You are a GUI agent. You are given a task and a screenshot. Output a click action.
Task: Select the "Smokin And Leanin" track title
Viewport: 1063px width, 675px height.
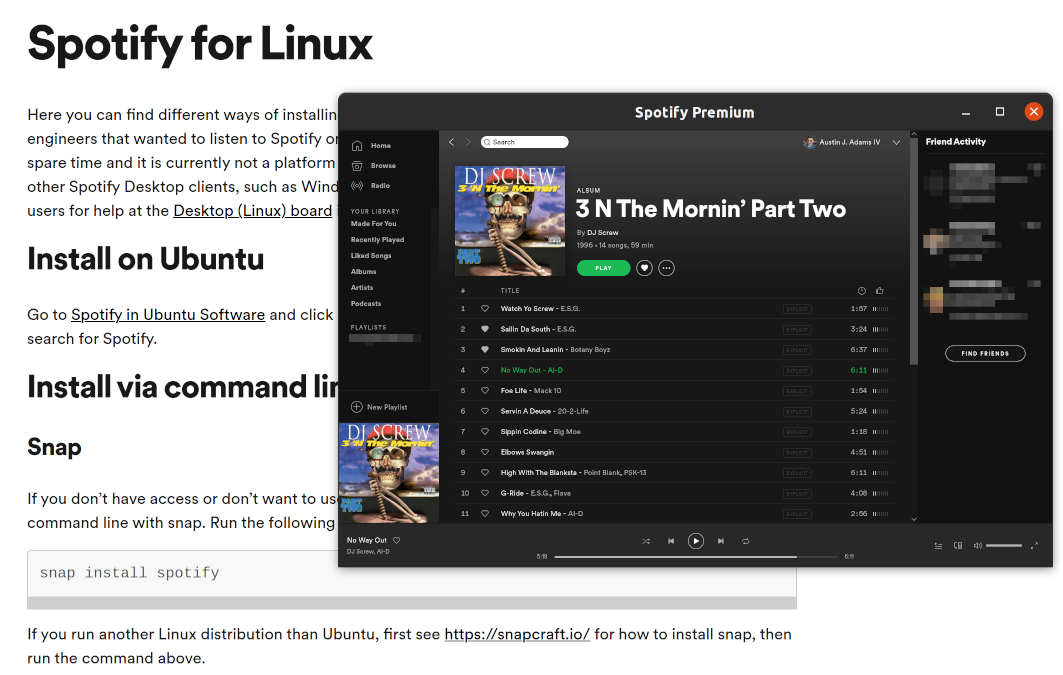pos(532,350)
